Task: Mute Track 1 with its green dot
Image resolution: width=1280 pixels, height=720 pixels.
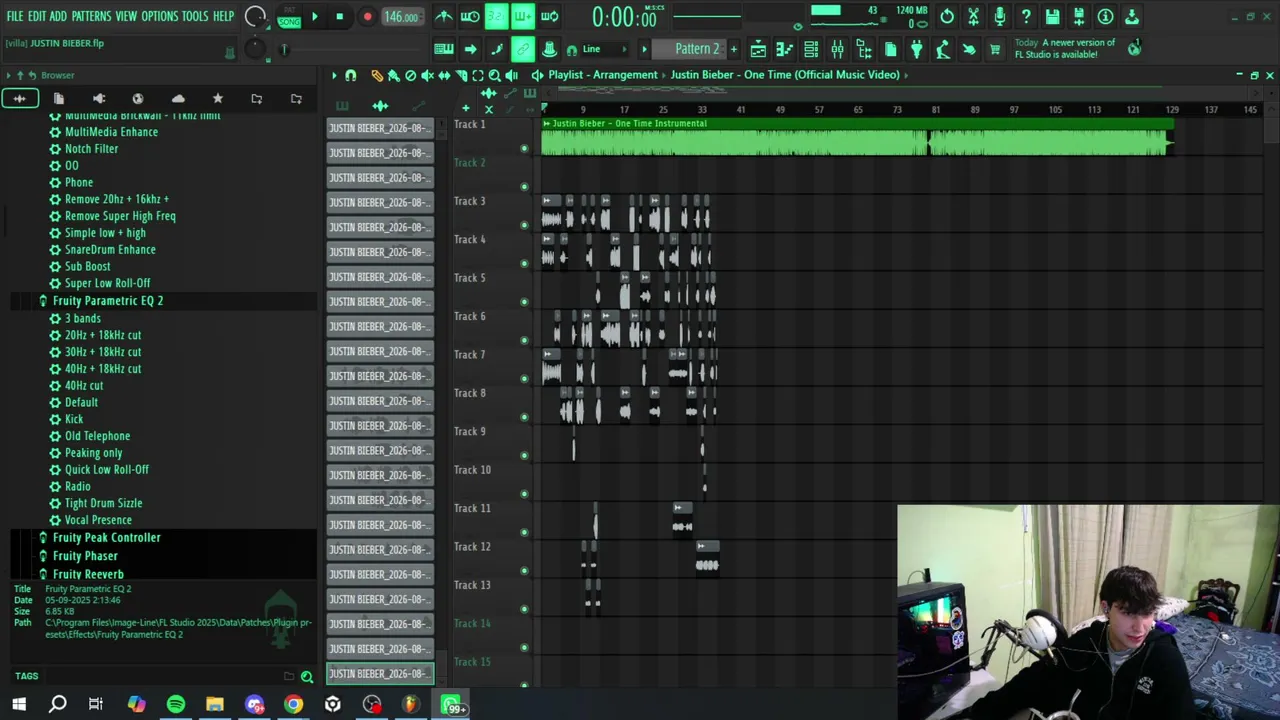Action: click(x=524, y=149)
